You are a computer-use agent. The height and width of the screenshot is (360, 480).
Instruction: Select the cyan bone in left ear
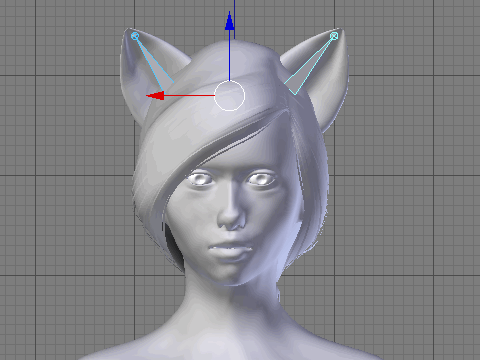coord(153,63)
